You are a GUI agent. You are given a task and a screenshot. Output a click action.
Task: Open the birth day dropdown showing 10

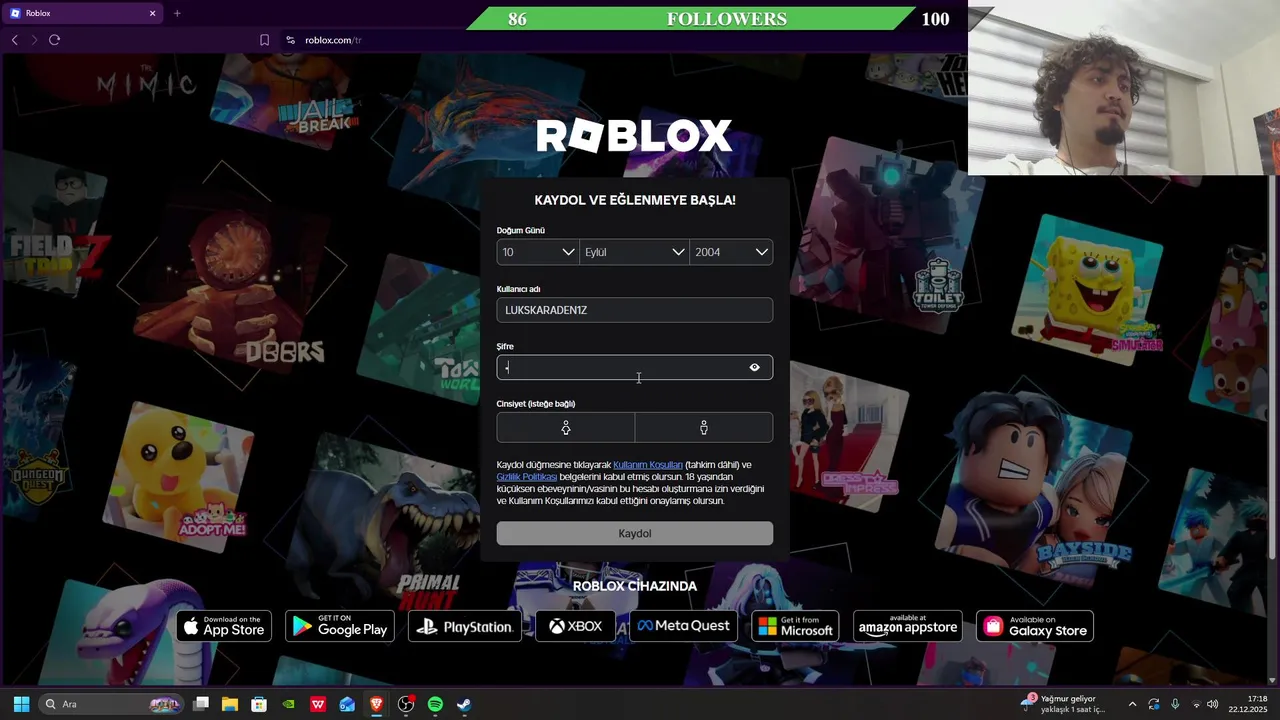pos(538,252)
